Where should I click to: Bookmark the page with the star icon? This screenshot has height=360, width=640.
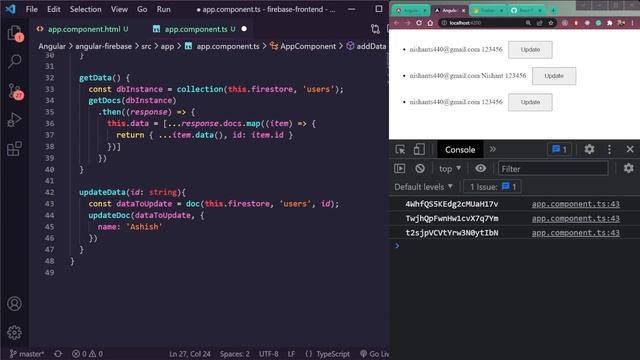tap(551, 23)
